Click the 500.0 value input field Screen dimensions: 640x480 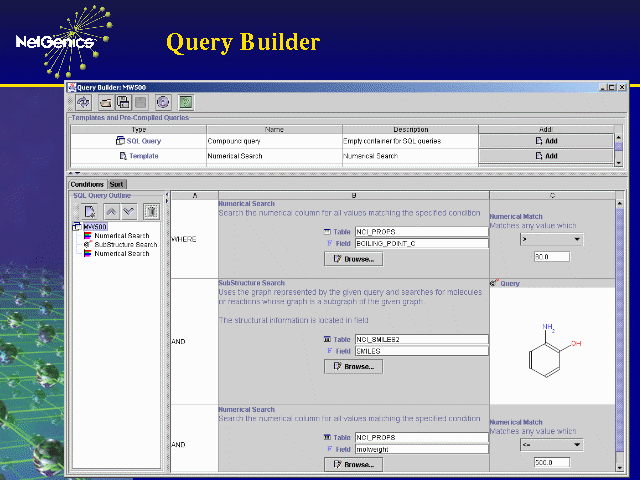(x=551, y=462)
